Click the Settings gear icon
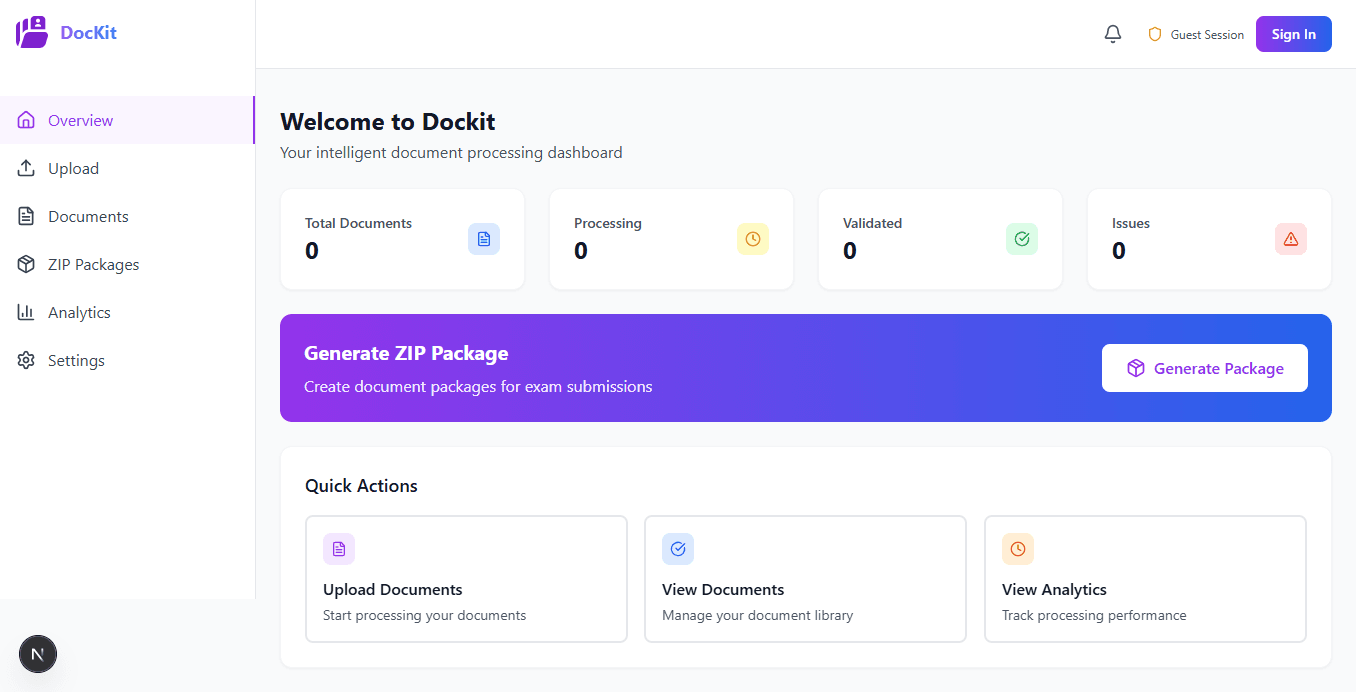 pyautogui.click(x=27, y=359)
